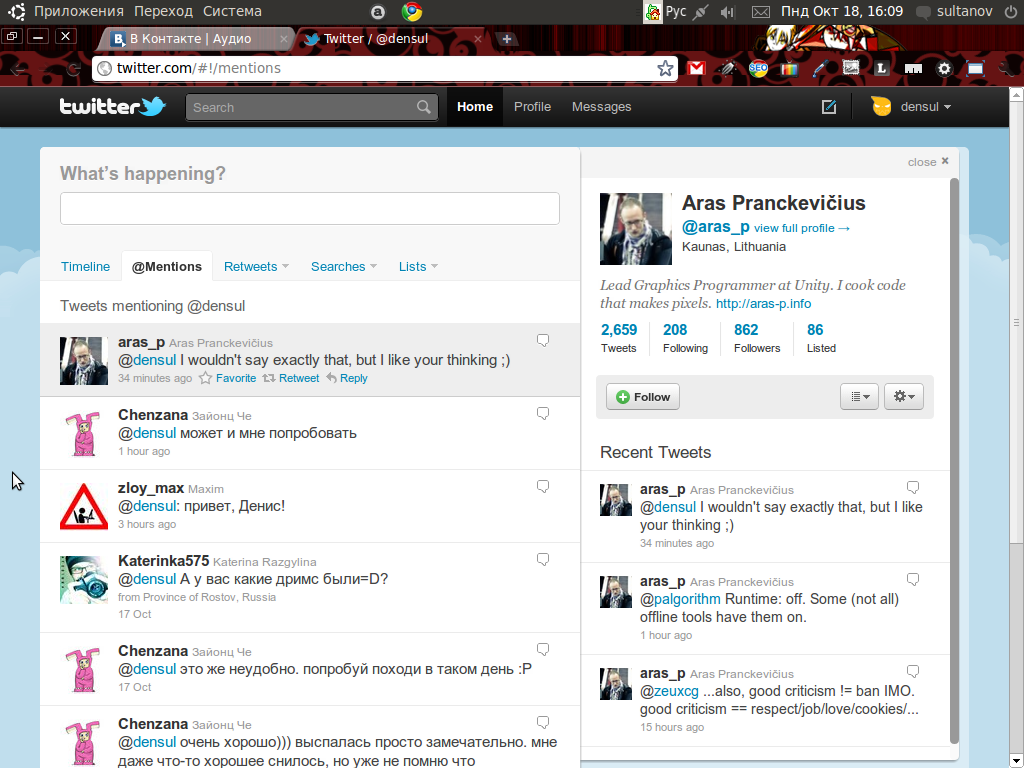Screen dimensions: 1024x768
Task: Follow Aras Pranckevičius
Action: tap(643, 396)
